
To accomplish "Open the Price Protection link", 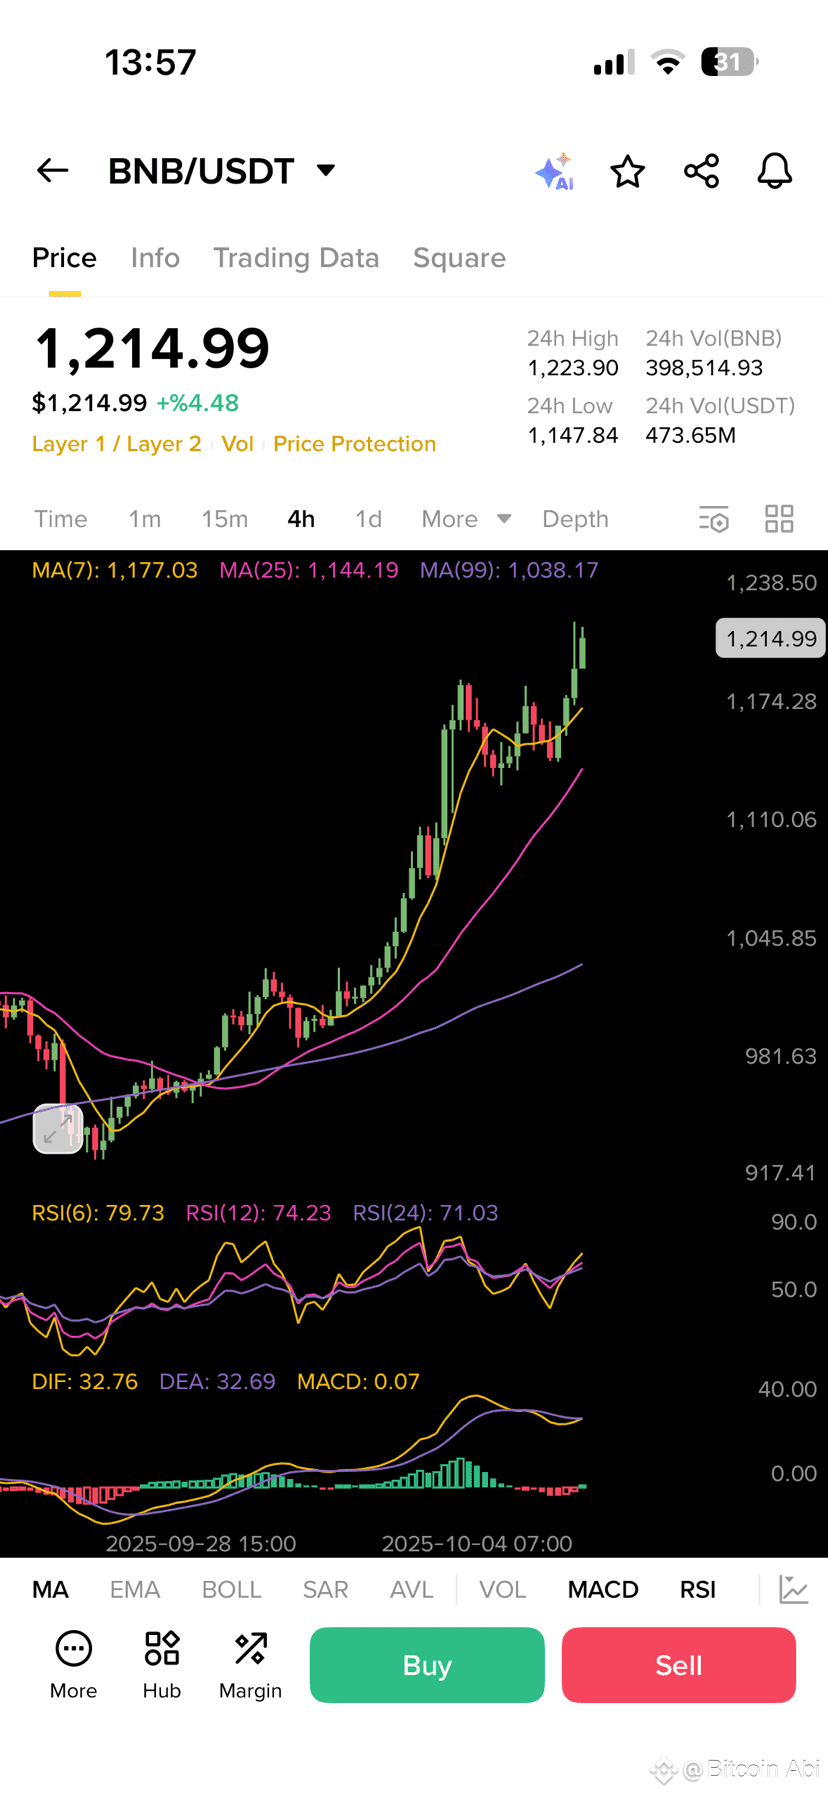I will 355,444.
